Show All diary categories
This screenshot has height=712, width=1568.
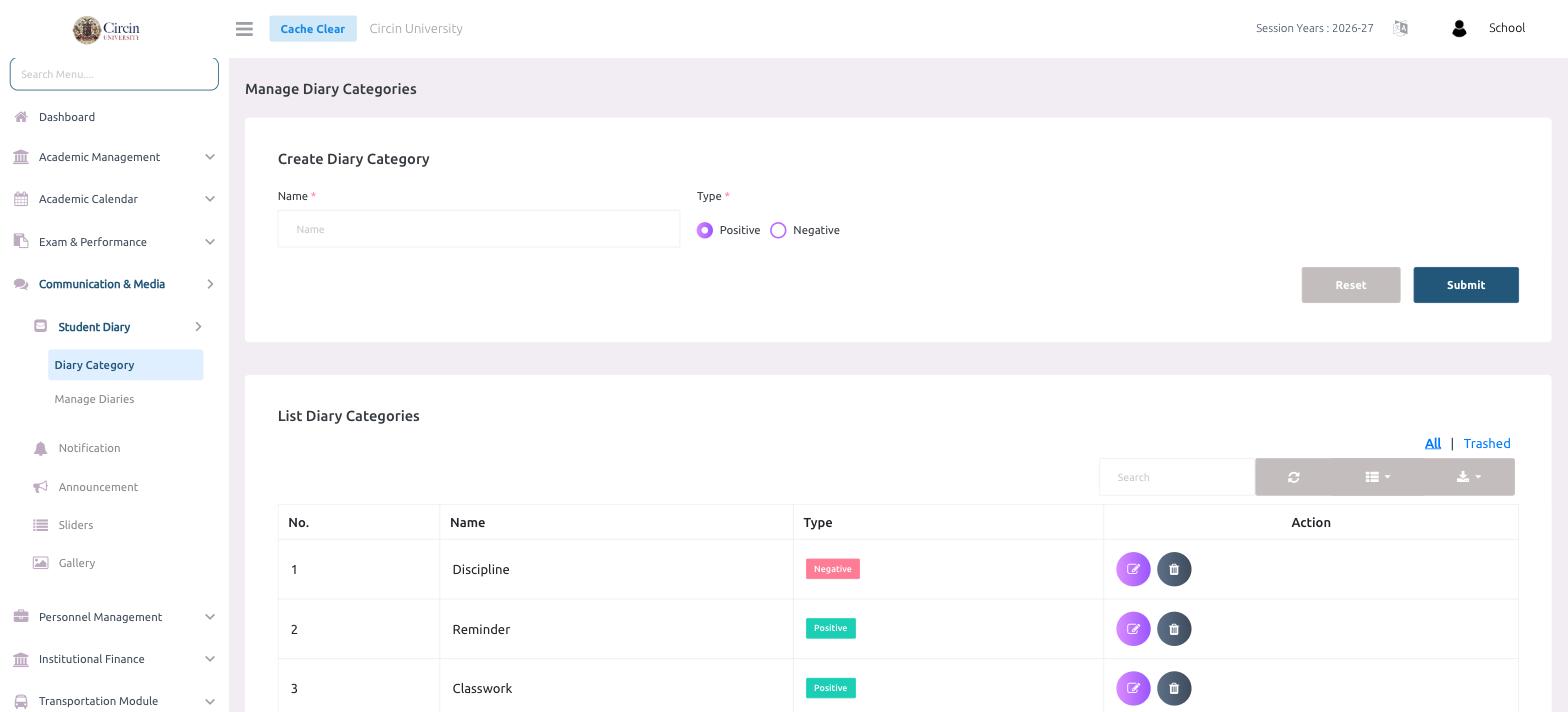(x=1432, y=443)
